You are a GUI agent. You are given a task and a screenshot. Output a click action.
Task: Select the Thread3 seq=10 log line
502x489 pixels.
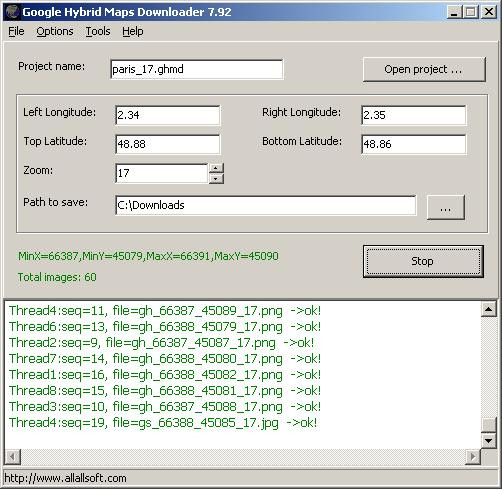pos(165,407)
